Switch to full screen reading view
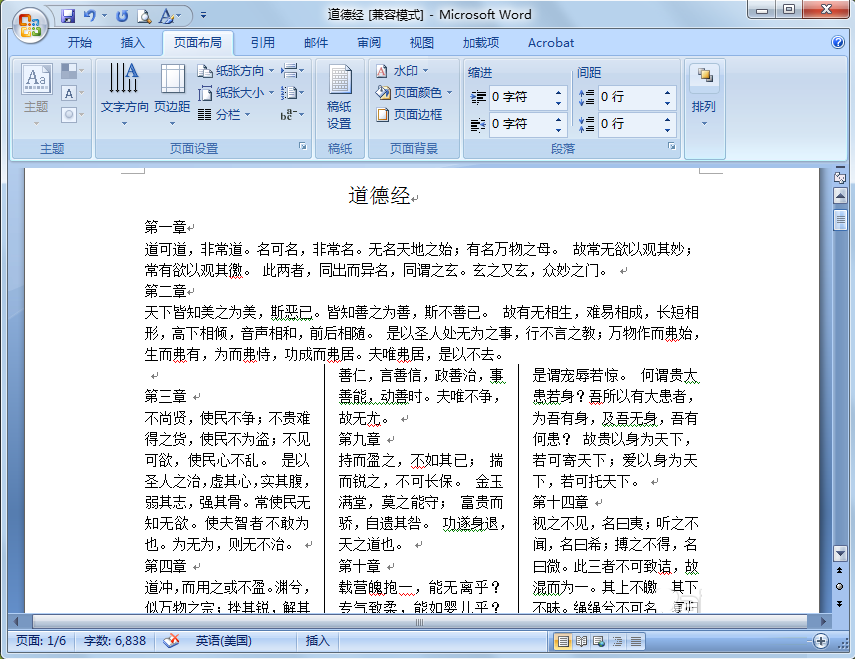This screenshot has width=855, height=659. [582, 641]
